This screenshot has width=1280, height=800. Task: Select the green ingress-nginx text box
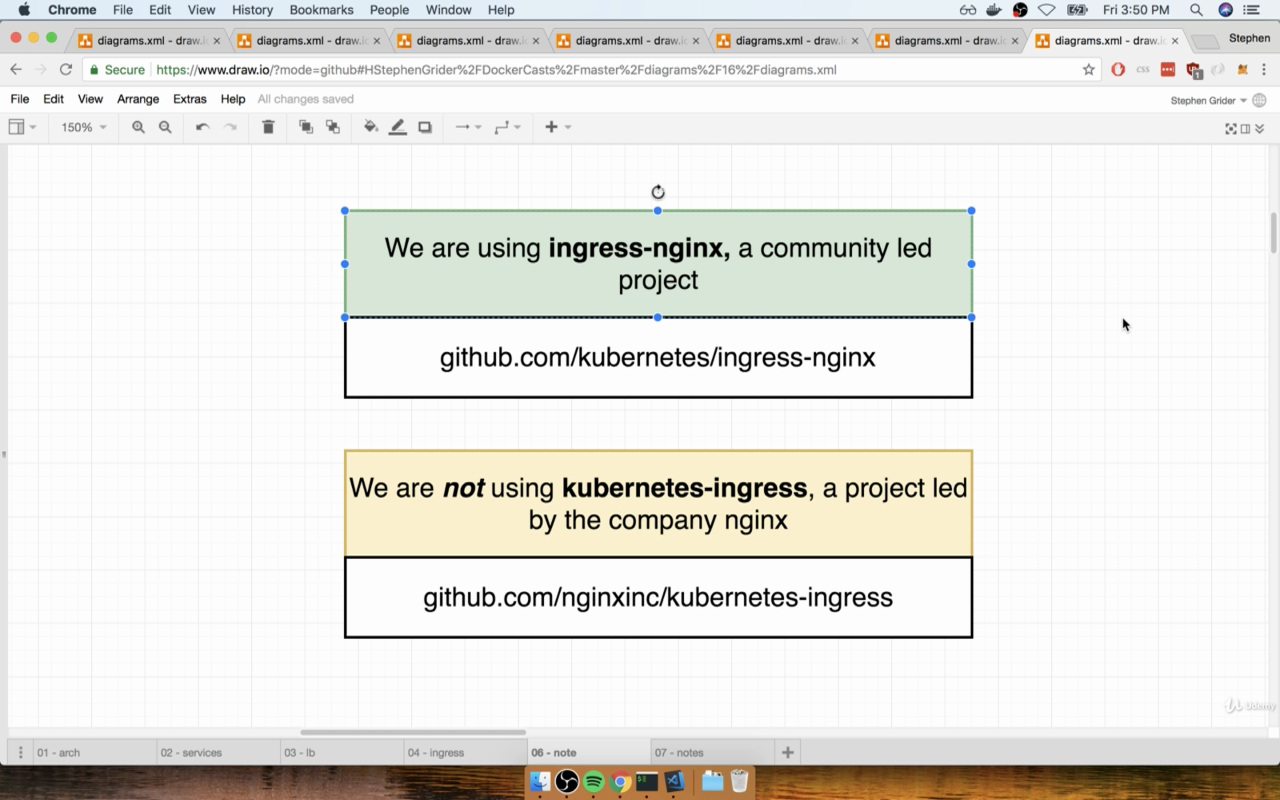click(x=658, y=264)
